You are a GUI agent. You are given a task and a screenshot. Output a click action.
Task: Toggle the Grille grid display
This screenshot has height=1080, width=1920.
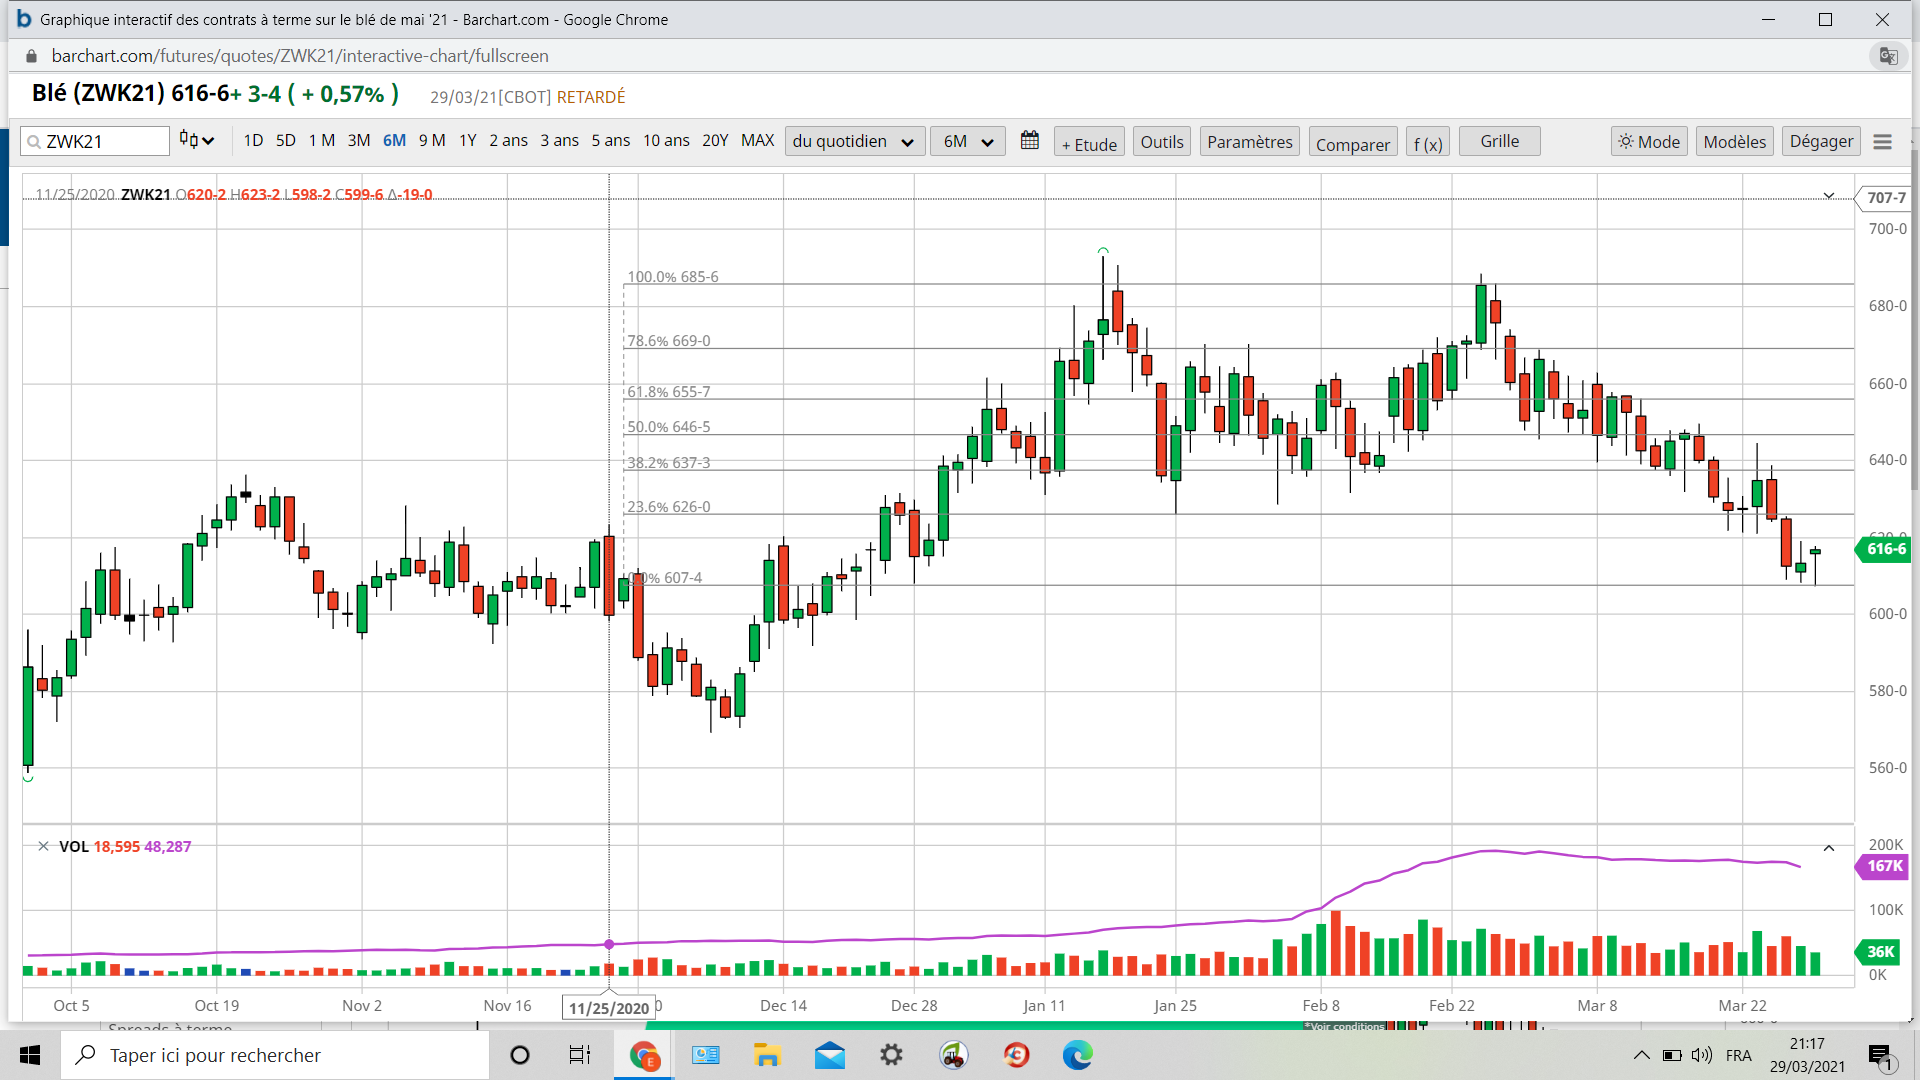tap(1499, 141)
